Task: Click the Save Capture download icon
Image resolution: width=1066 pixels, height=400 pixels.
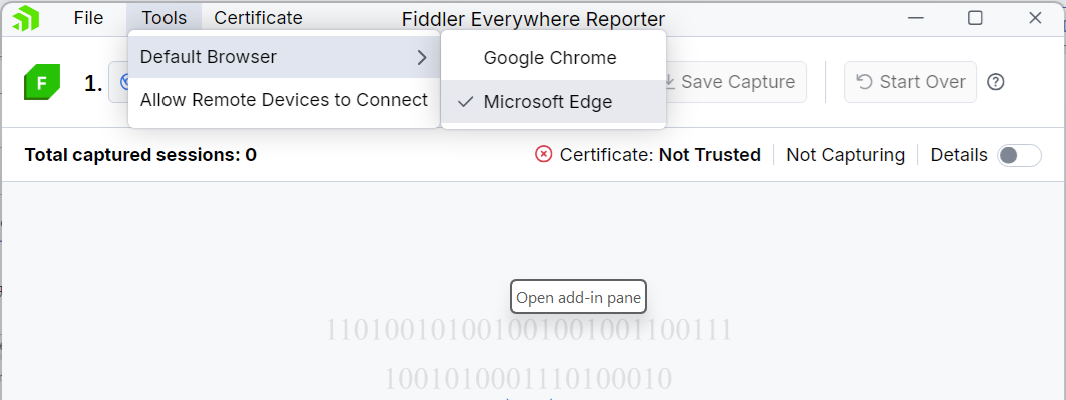Action: click(670, 82)
